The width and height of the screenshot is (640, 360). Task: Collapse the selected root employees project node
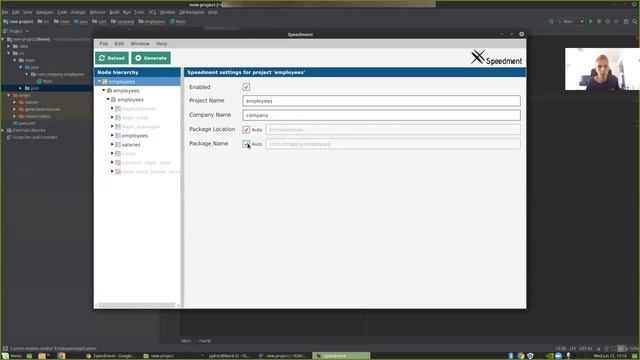point(99,81)
